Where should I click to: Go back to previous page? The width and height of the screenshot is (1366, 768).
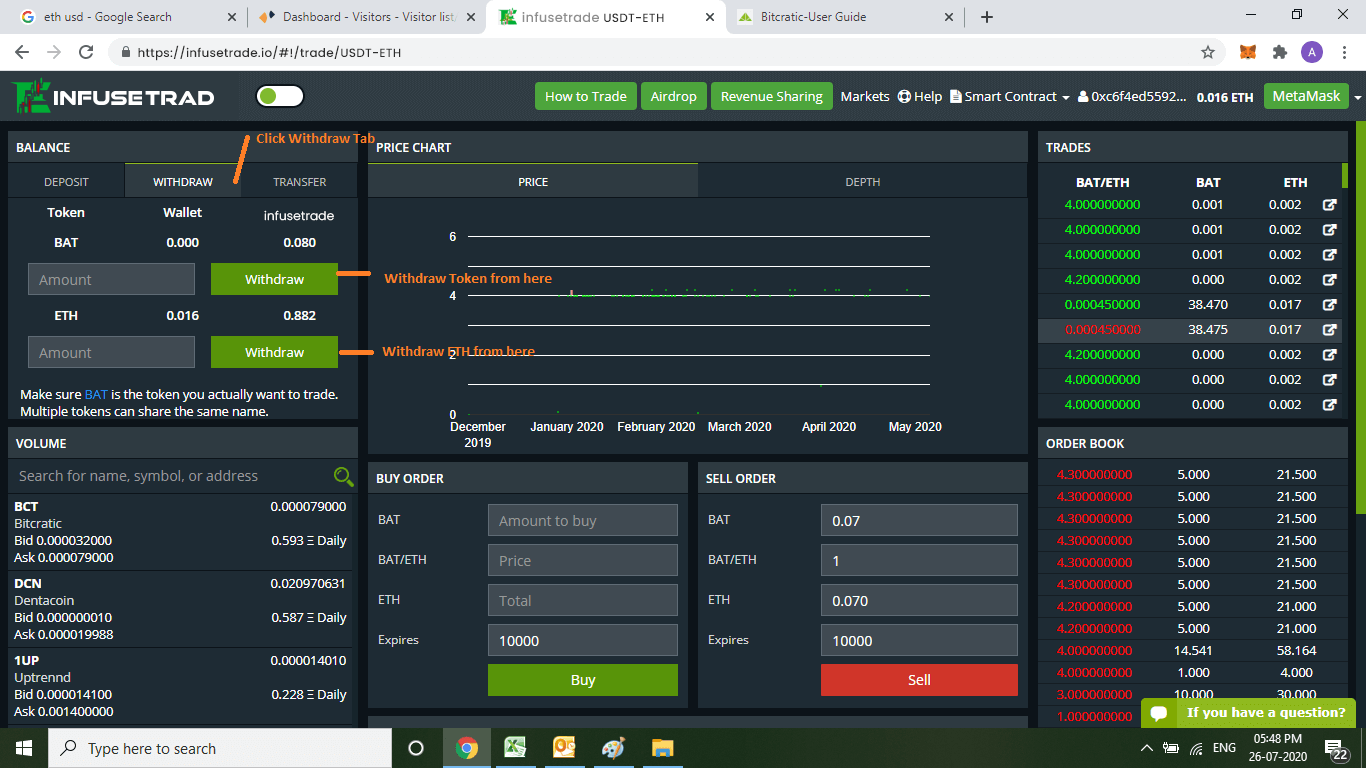23,52
